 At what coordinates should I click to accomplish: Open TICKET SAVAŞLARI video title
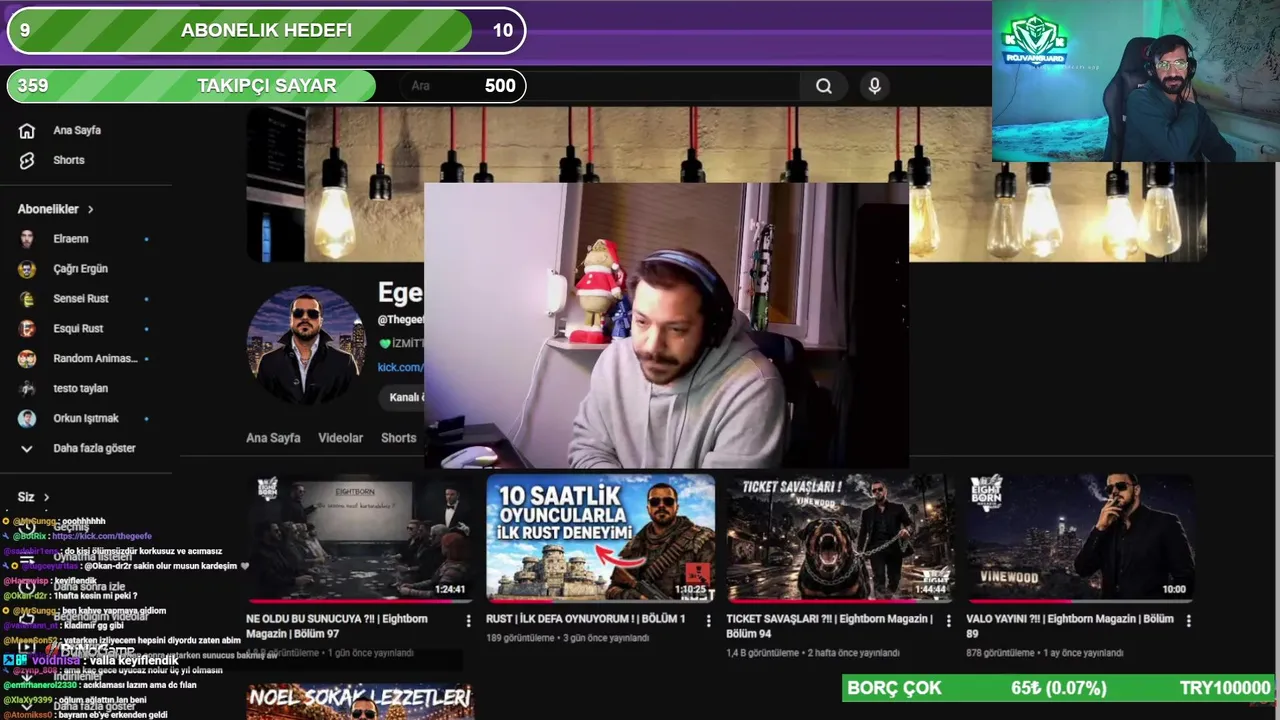click(x=830, y=626)
